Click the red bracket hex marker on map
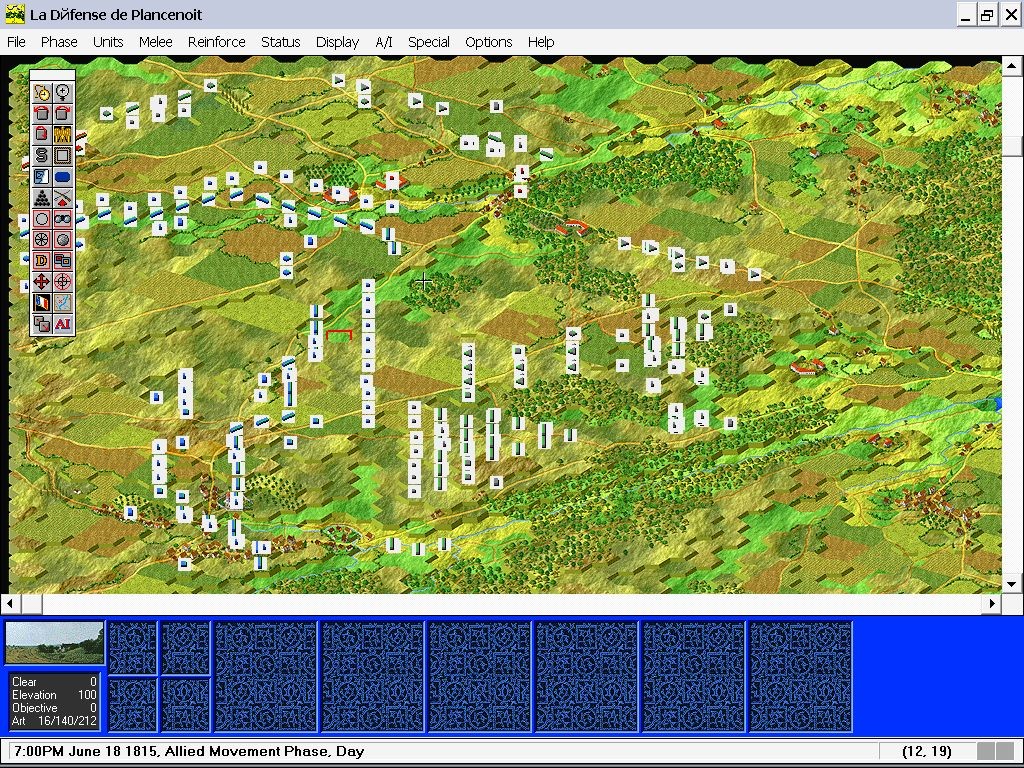This screenshot has width=1024, height=768. (339, 336)
